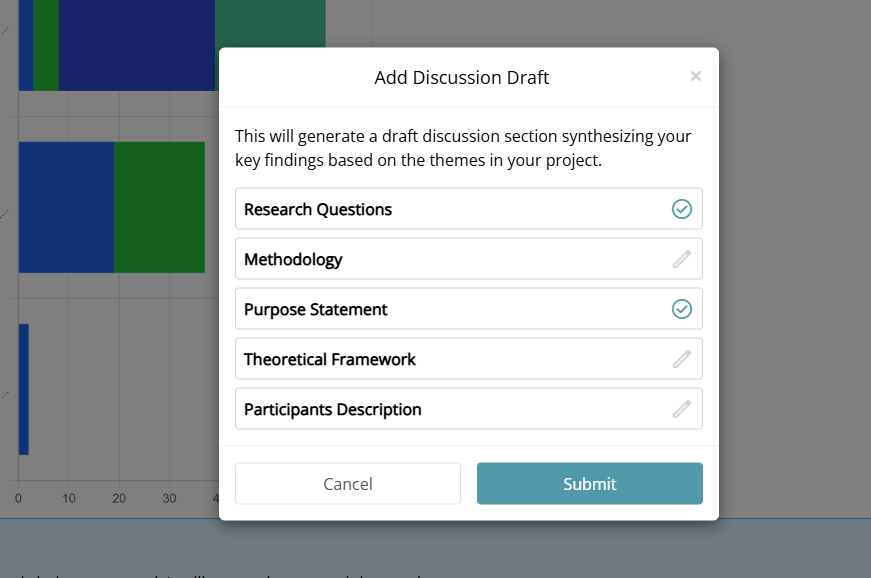Image resolution: width=871 pixels, height=578 pixels.
Task: Select the Methodology row label
Action: (x=293, y=260)
